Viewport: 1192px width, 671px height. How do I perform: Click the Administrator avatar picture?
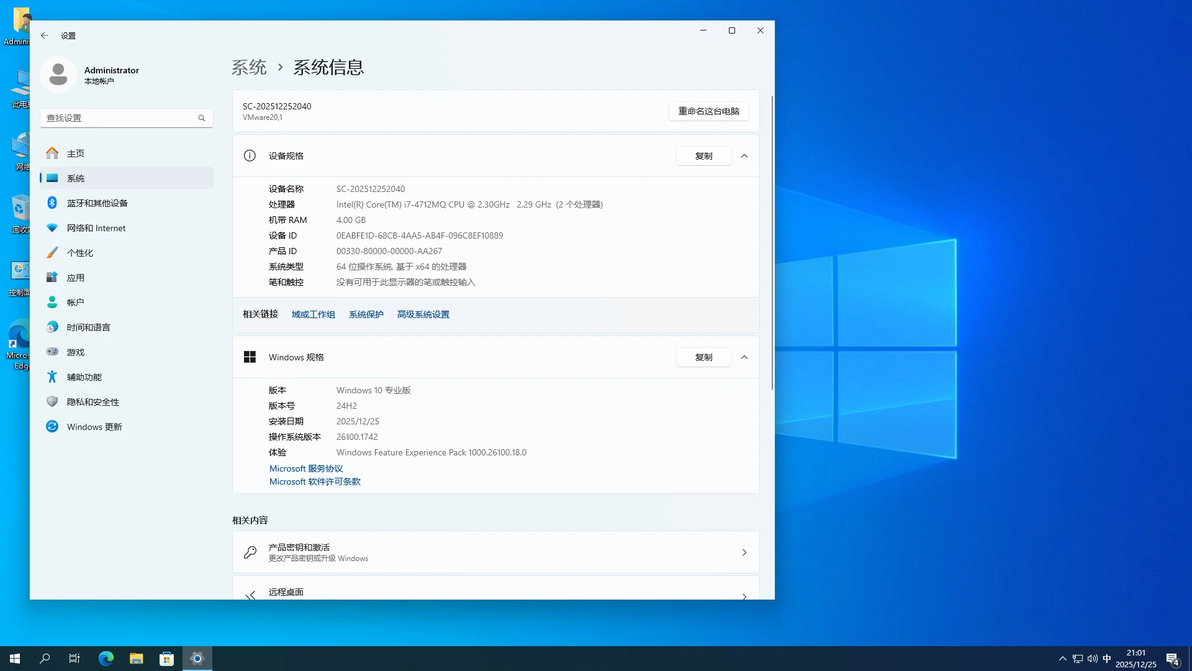(x=58, y=74)
